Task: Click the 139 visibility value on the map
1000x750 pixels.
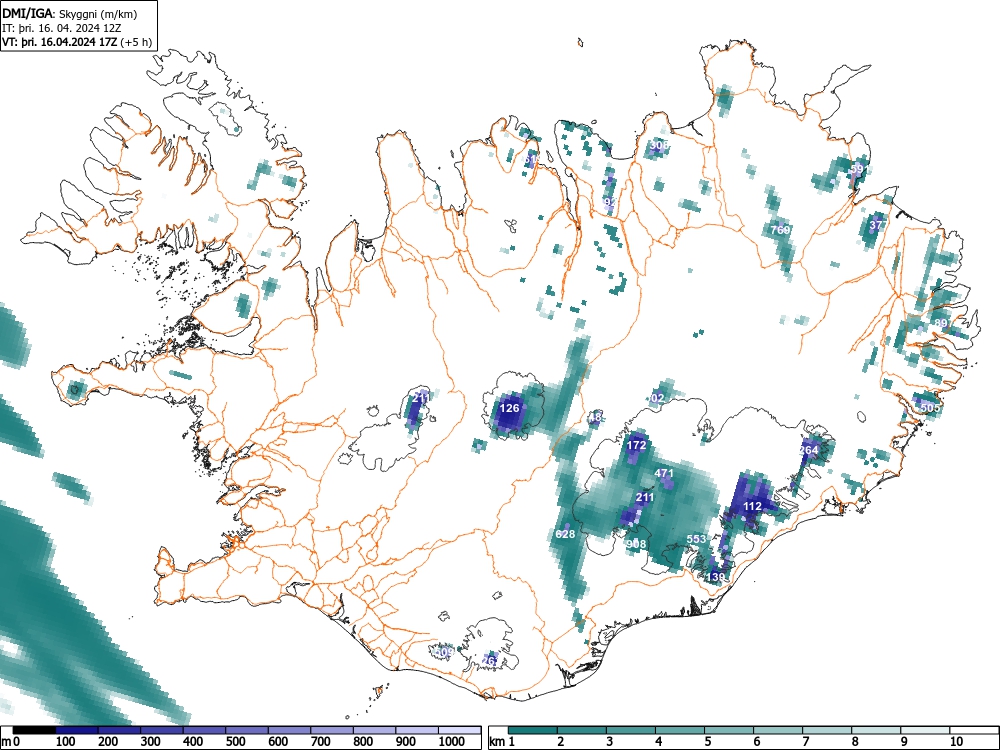Action: click(x=716, y=577)
